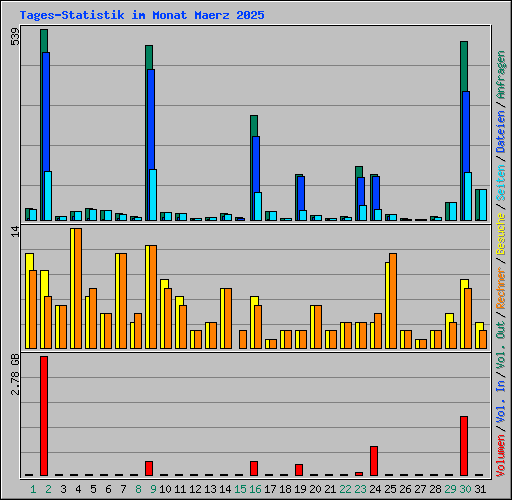Viewport: 512px width, 500px height.
Task: Click the tall red volume bar for day 2
Action: (x=44, y=416)
